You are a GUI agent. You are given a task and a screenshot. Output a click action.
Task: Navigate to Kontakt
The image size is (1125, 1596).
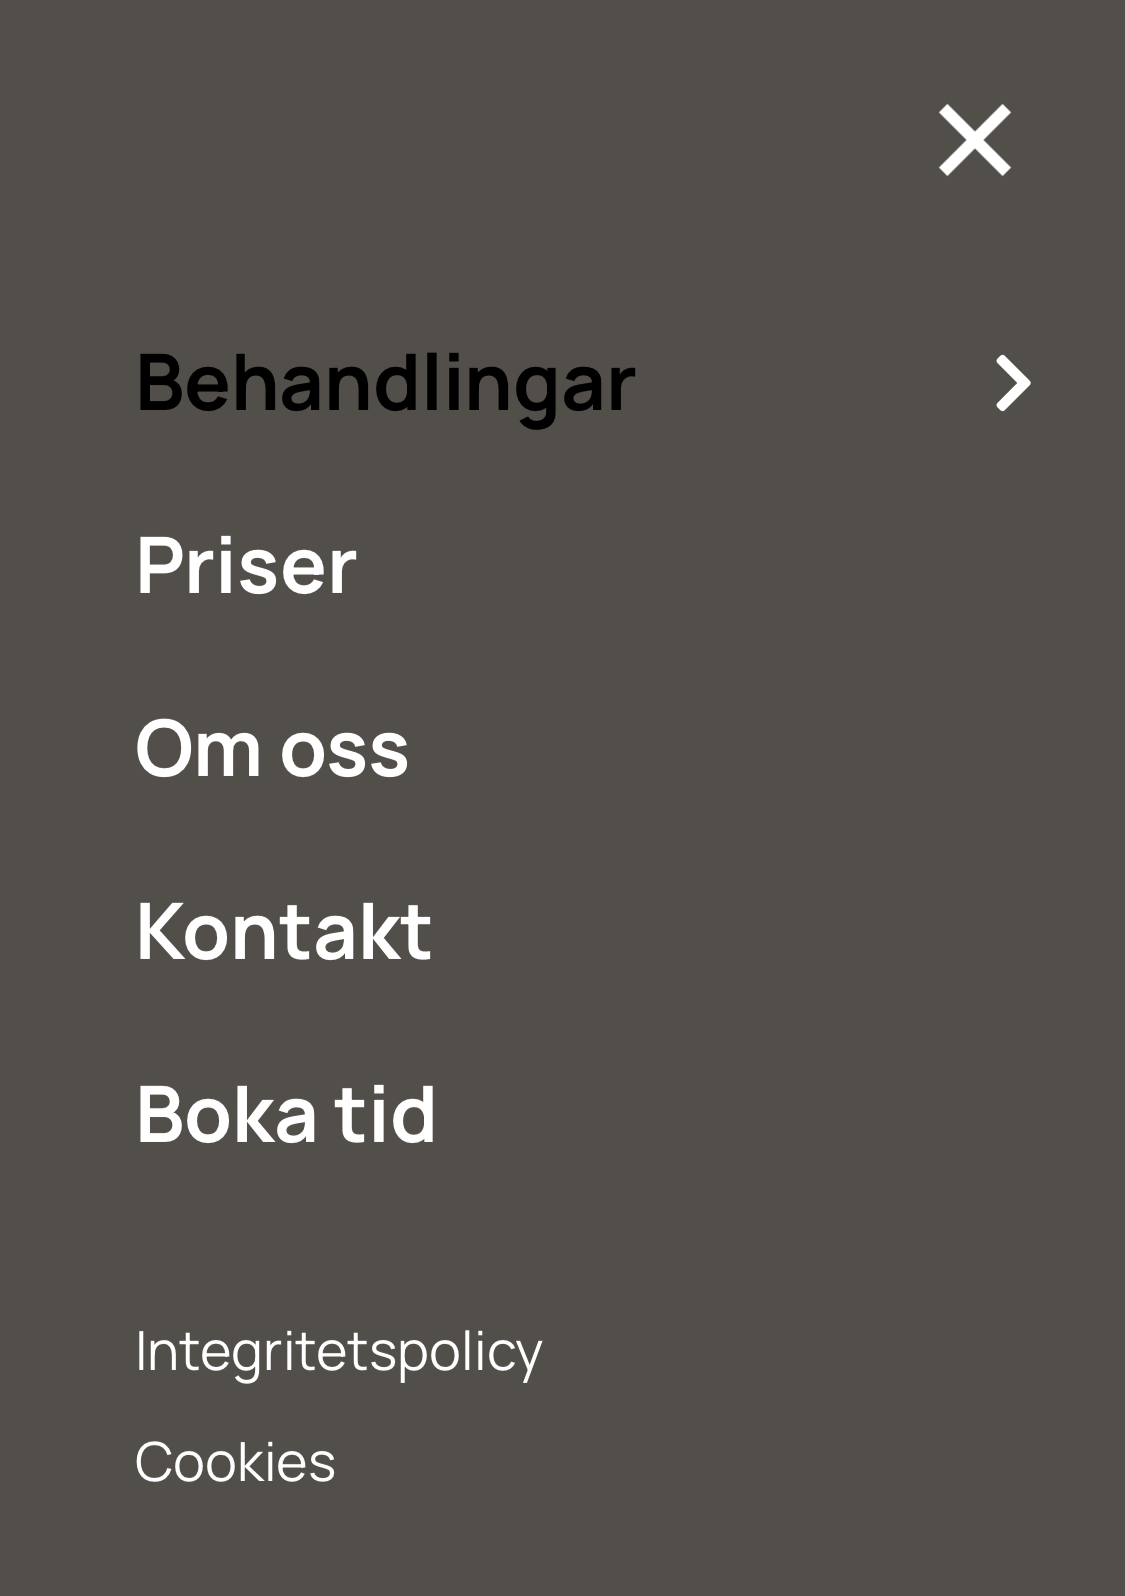[283, 932]
